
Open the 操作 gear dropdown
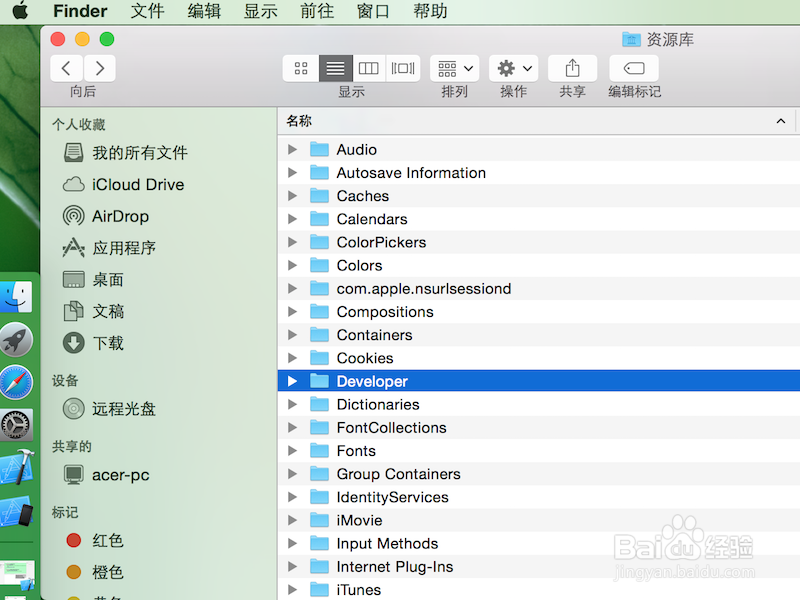coord(512,68)
